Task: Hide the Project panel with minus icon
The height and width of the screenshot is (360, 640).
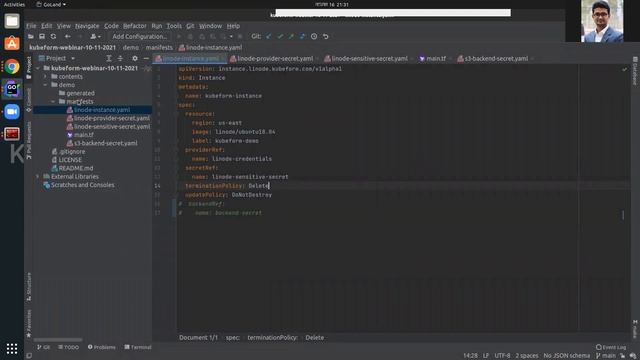Action: [146, 58]
